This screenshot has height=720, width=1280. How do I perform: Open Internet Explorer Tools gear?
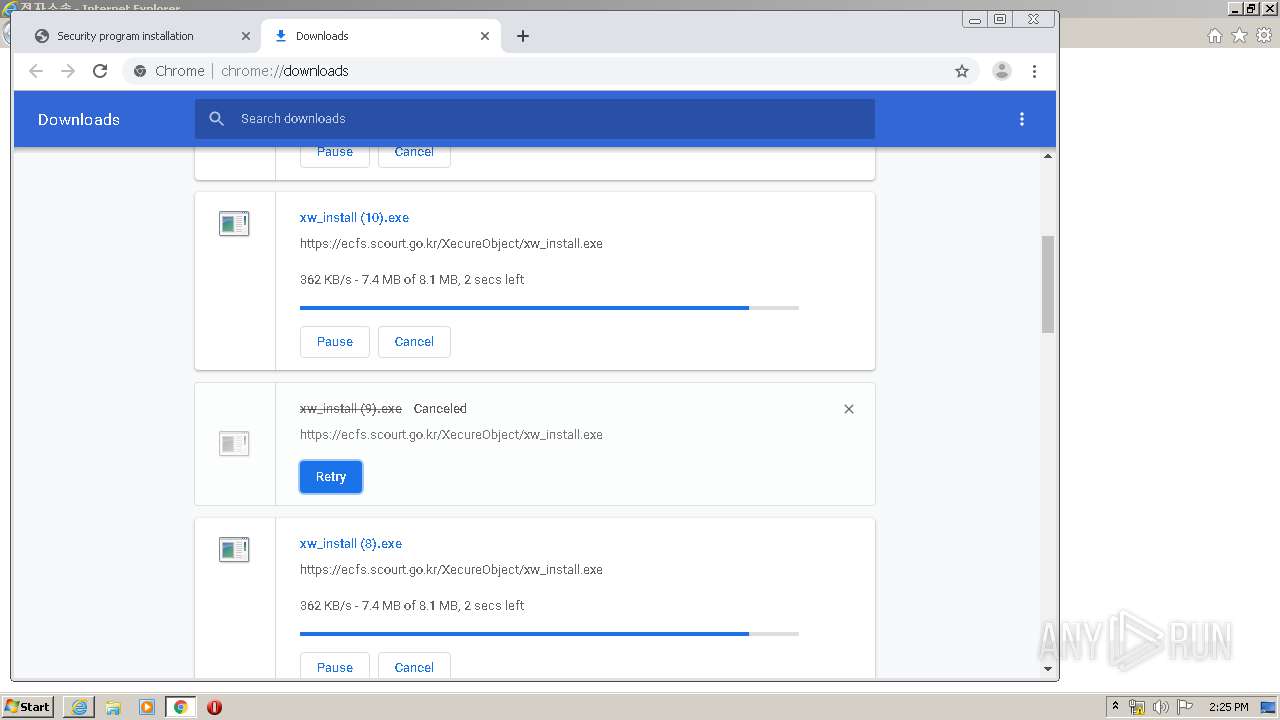(x=1264, y=36)
